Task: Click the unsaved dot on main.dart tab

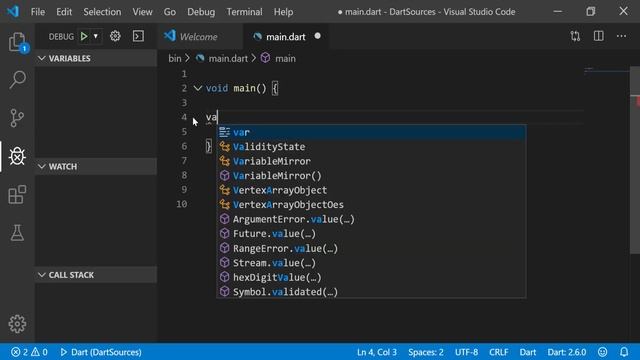Action: (x=318, y=36)
